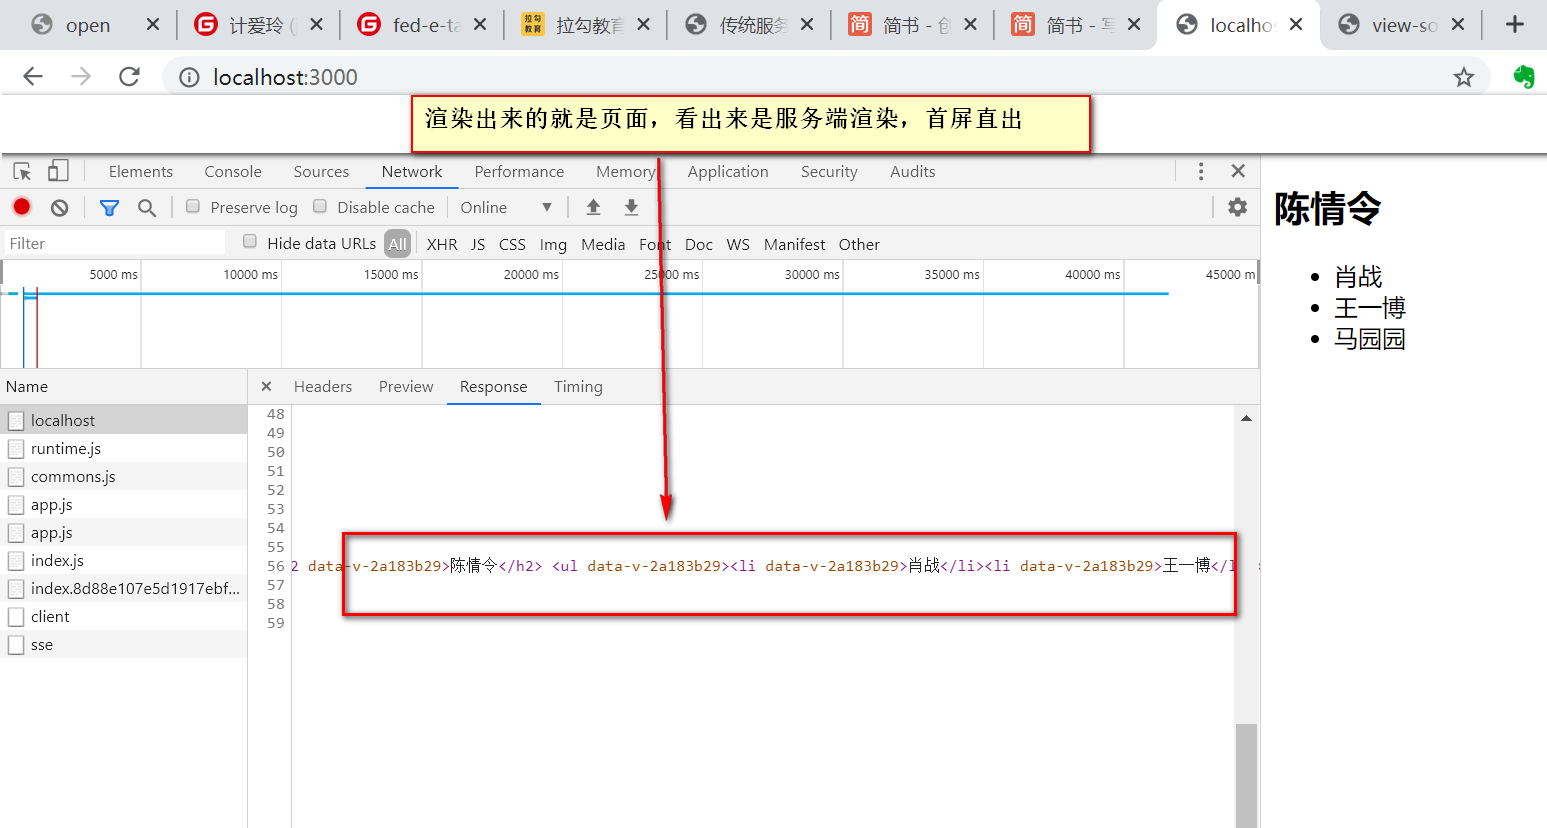Filter requests by Img
1547x828 pixels.
(553, 244)
